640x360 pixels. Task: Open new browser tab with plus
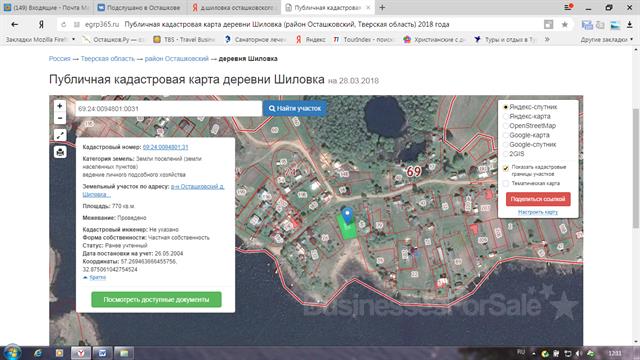[382, 7]
